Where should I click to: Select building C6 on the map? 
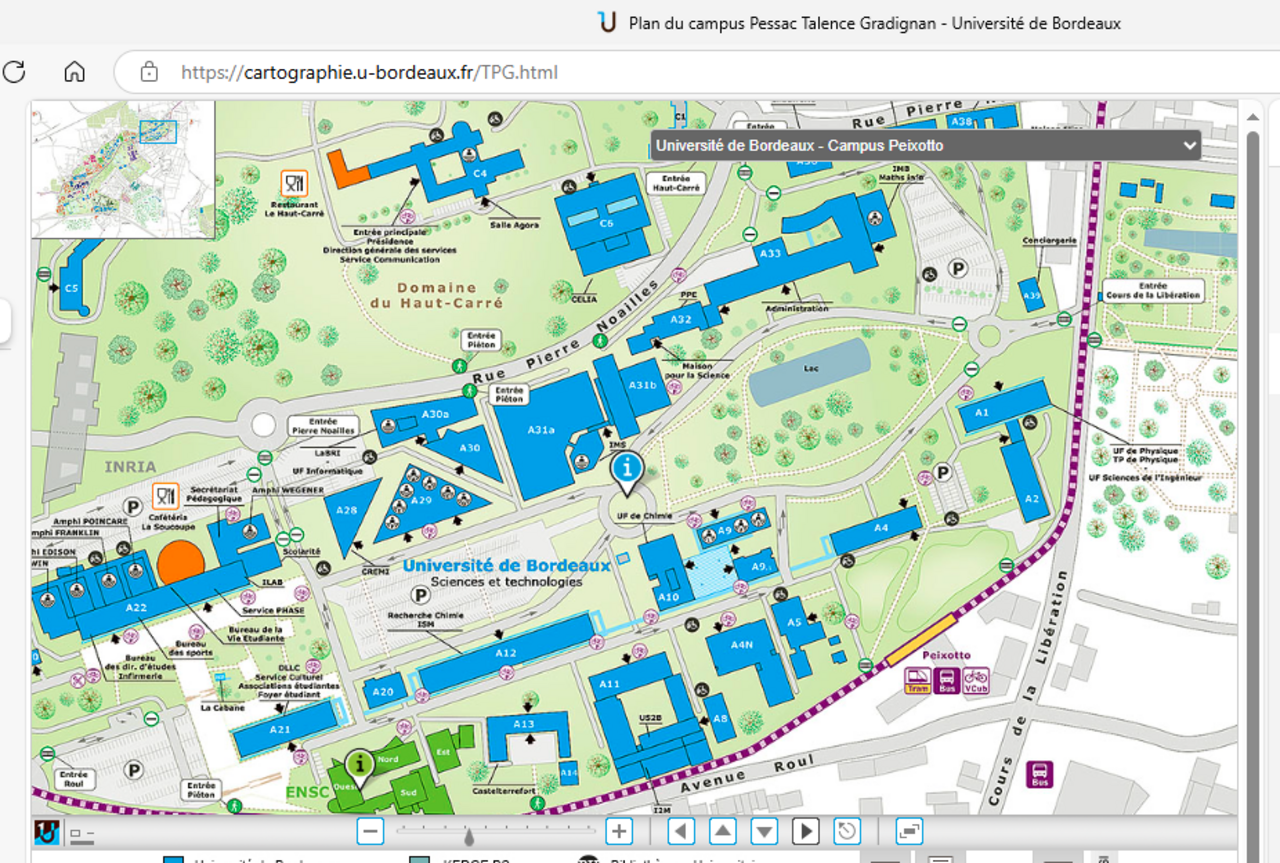pos(606,223)
